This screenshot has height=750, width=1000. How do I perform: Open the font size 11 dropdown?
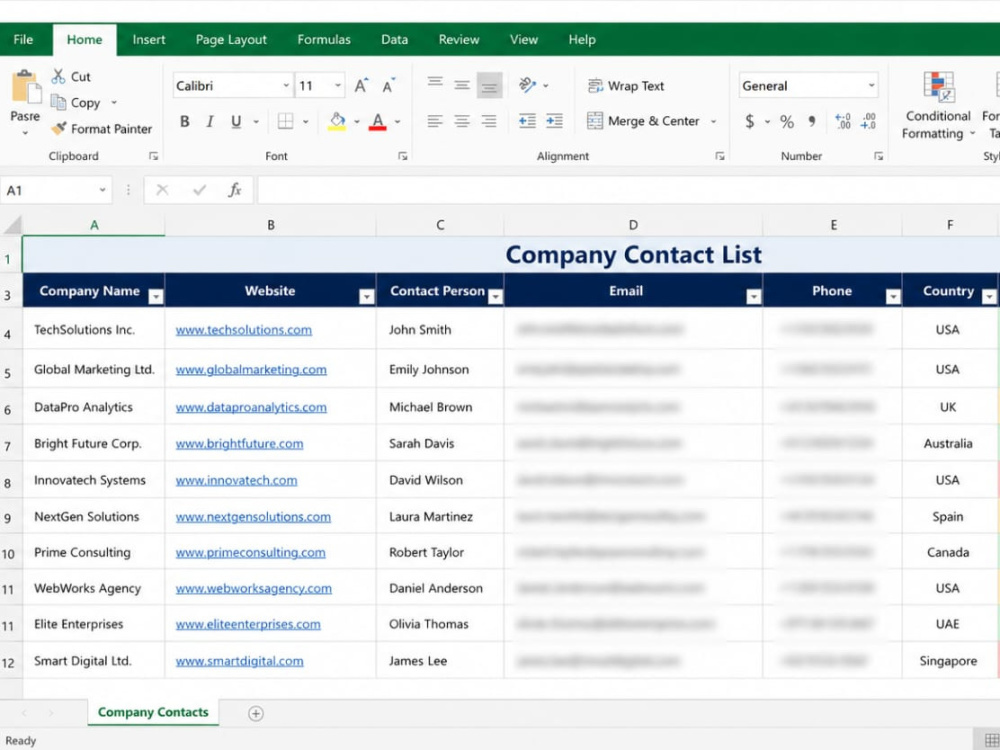(x=337, y=85)
